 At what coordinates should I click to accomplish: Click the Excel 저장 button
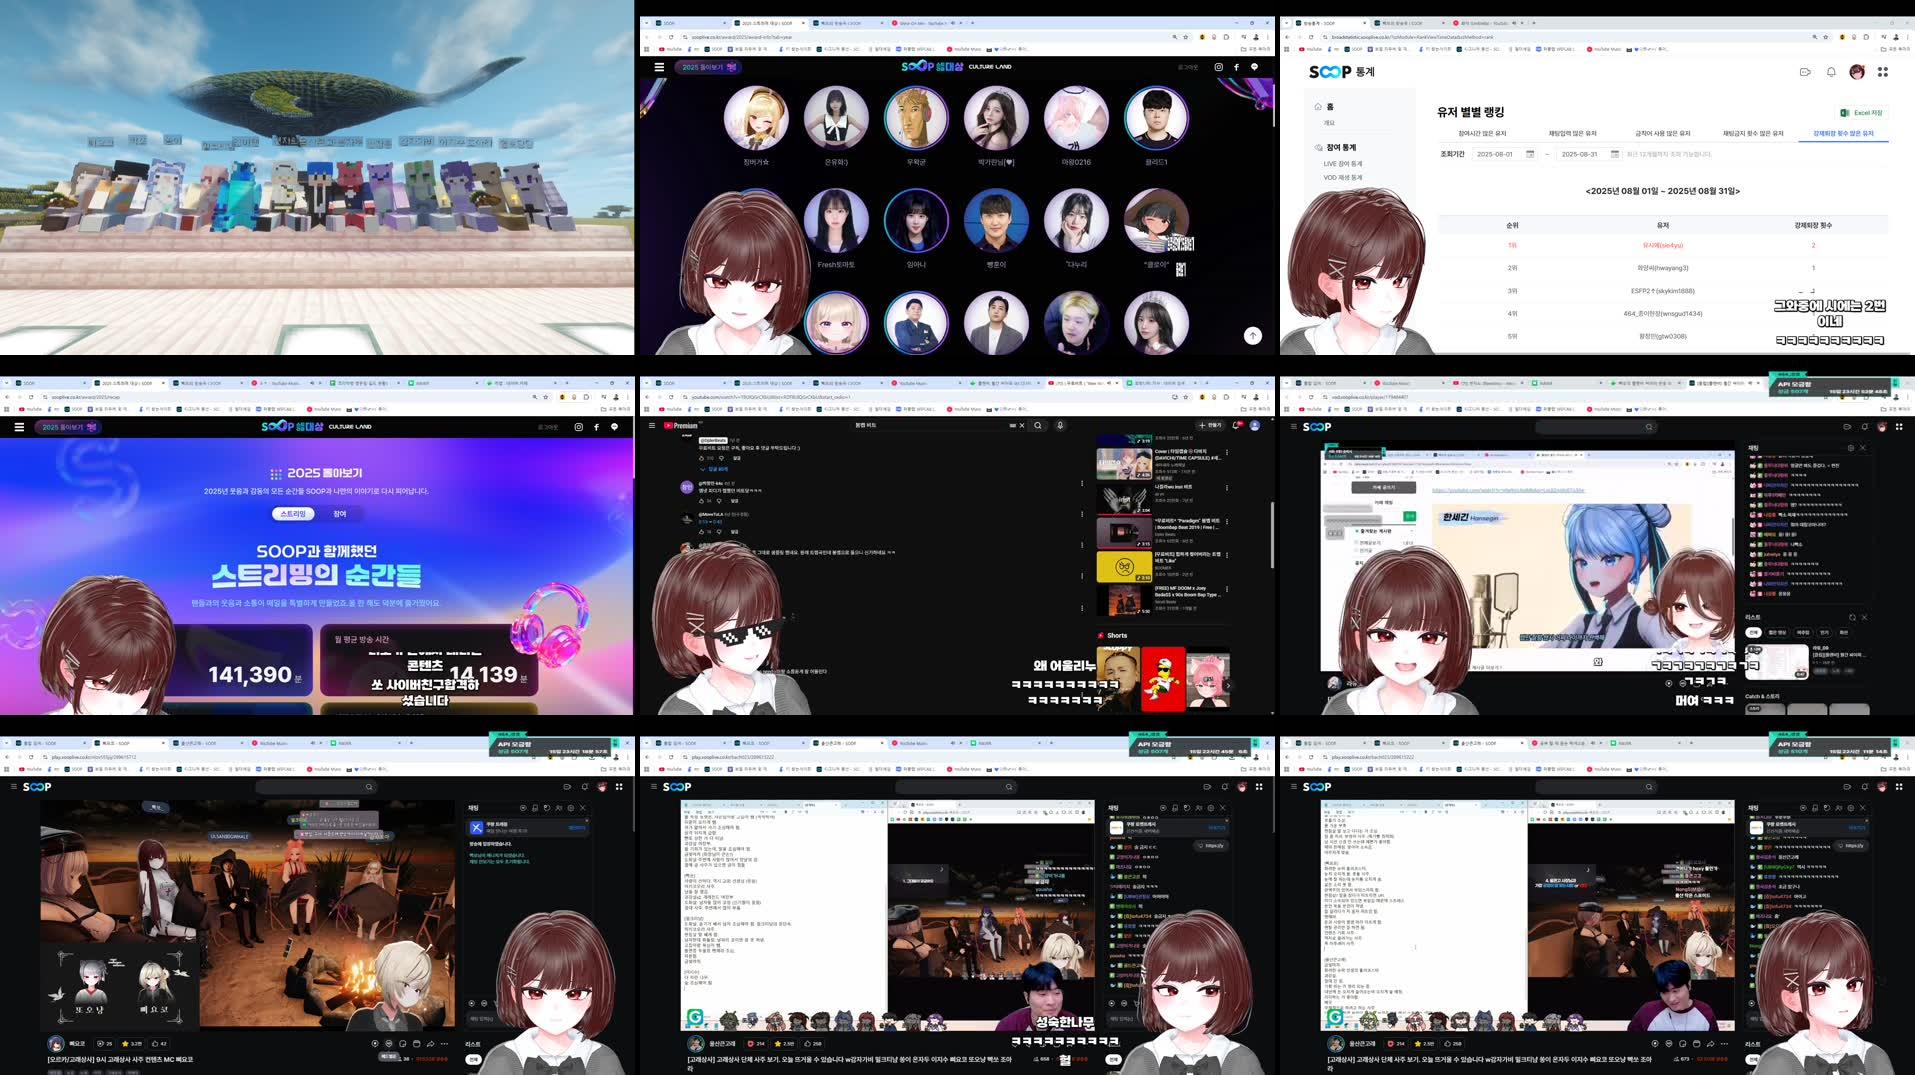tap(1862, 112)
